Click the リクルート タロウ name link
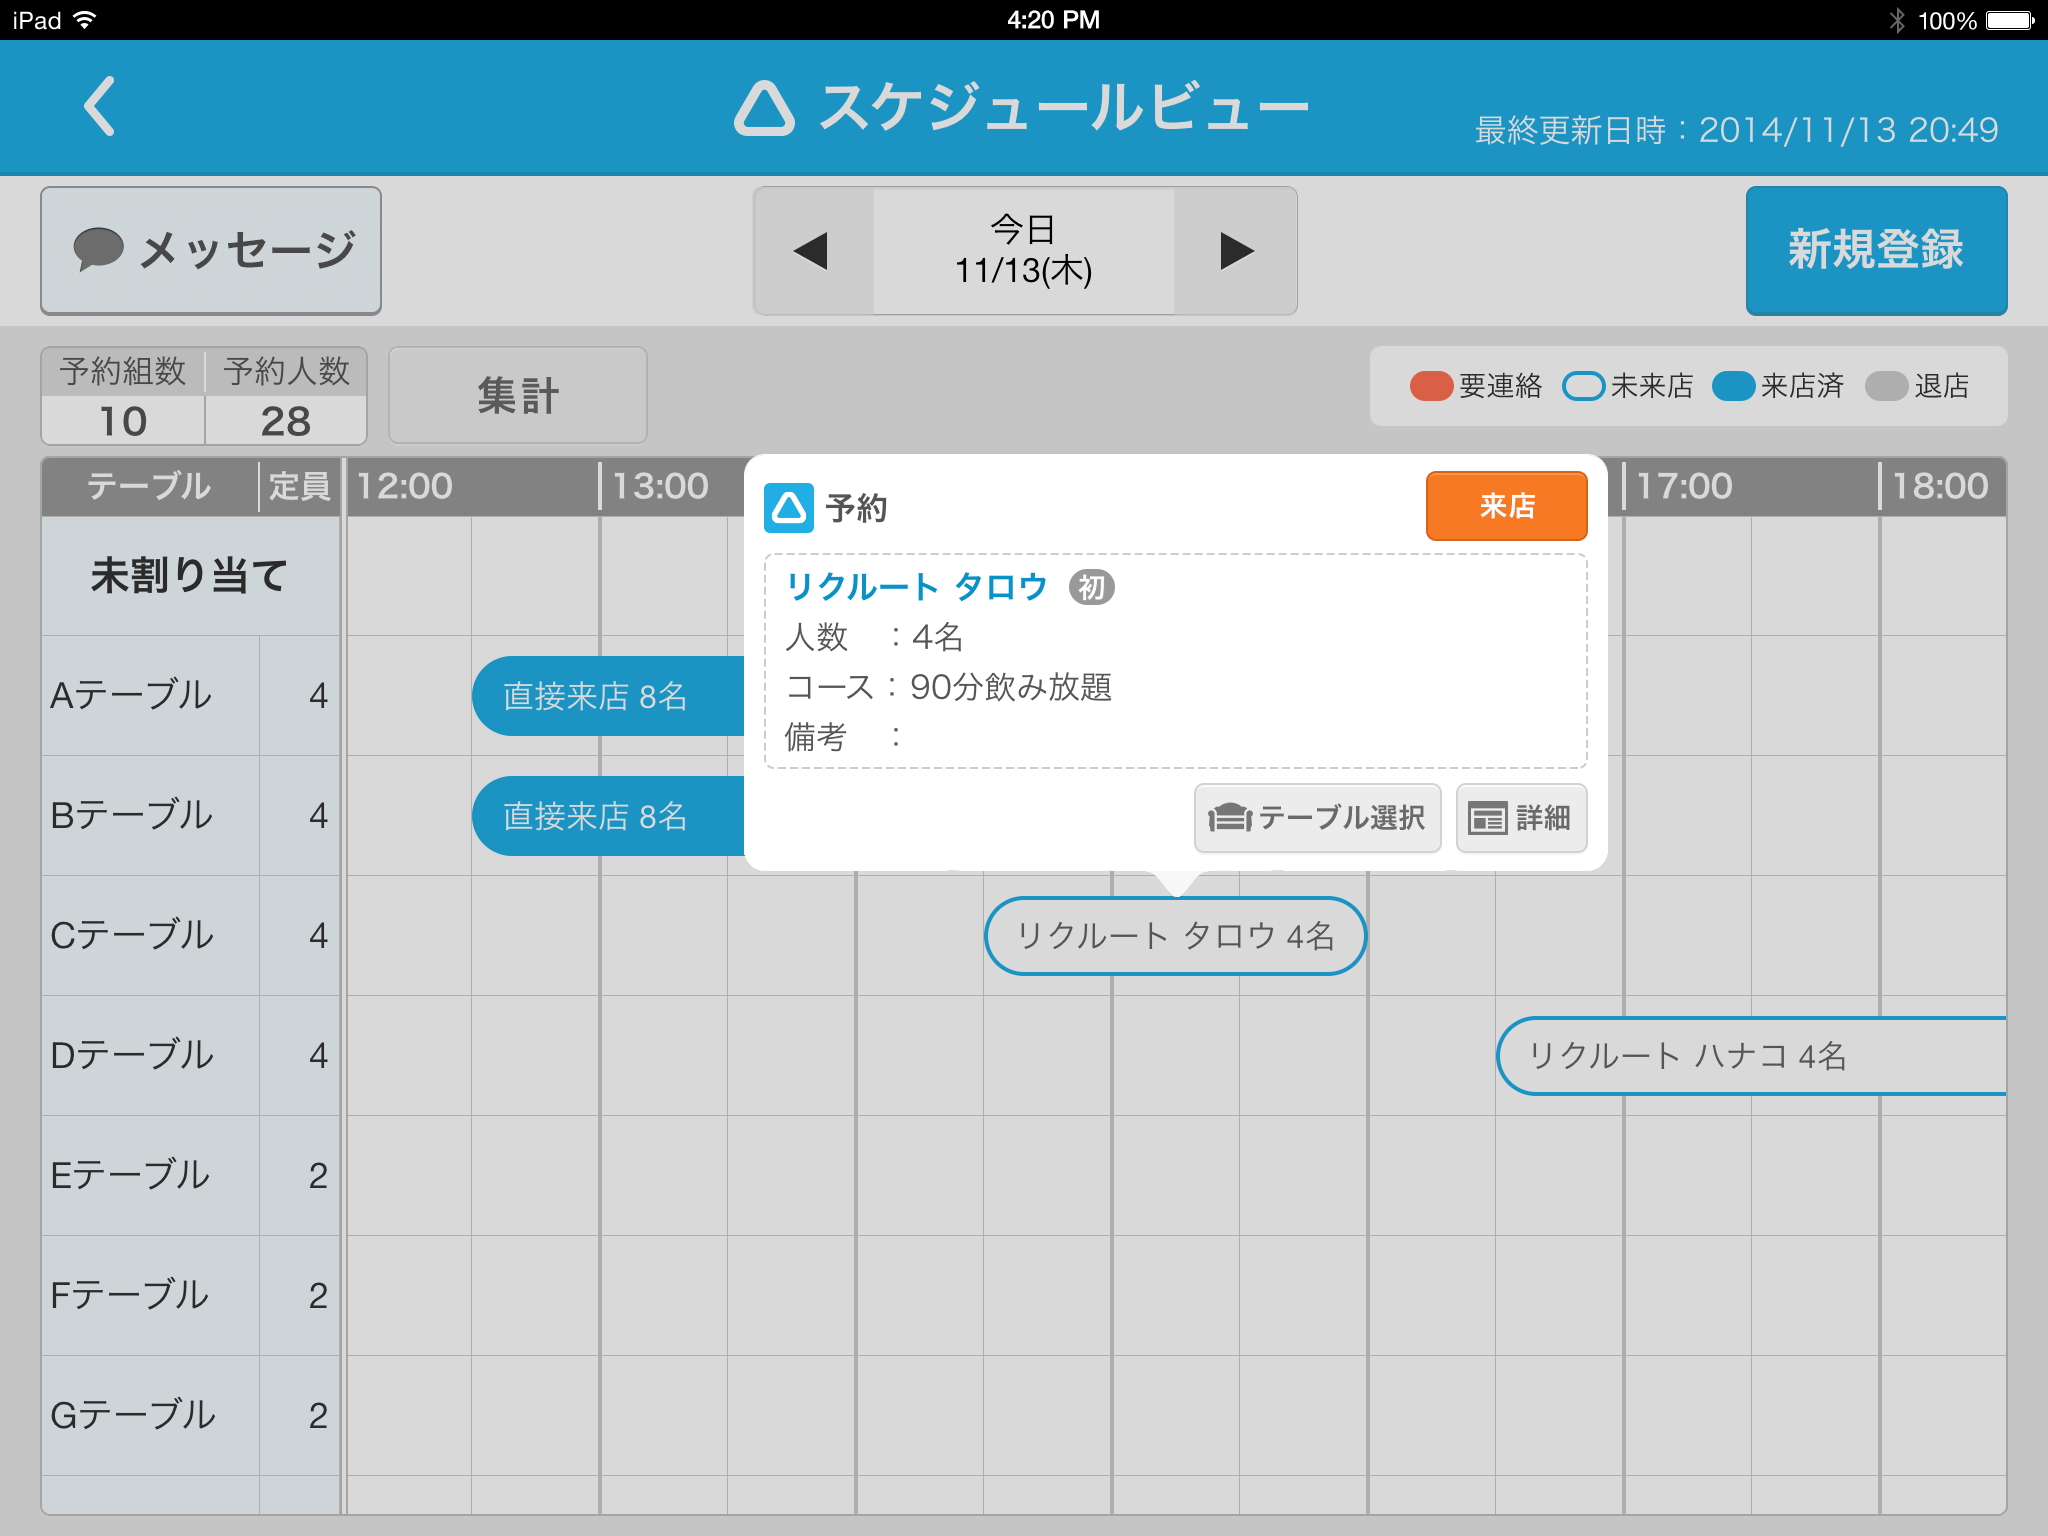Viewport: 2048px width, 1536px height. [916, 587]
